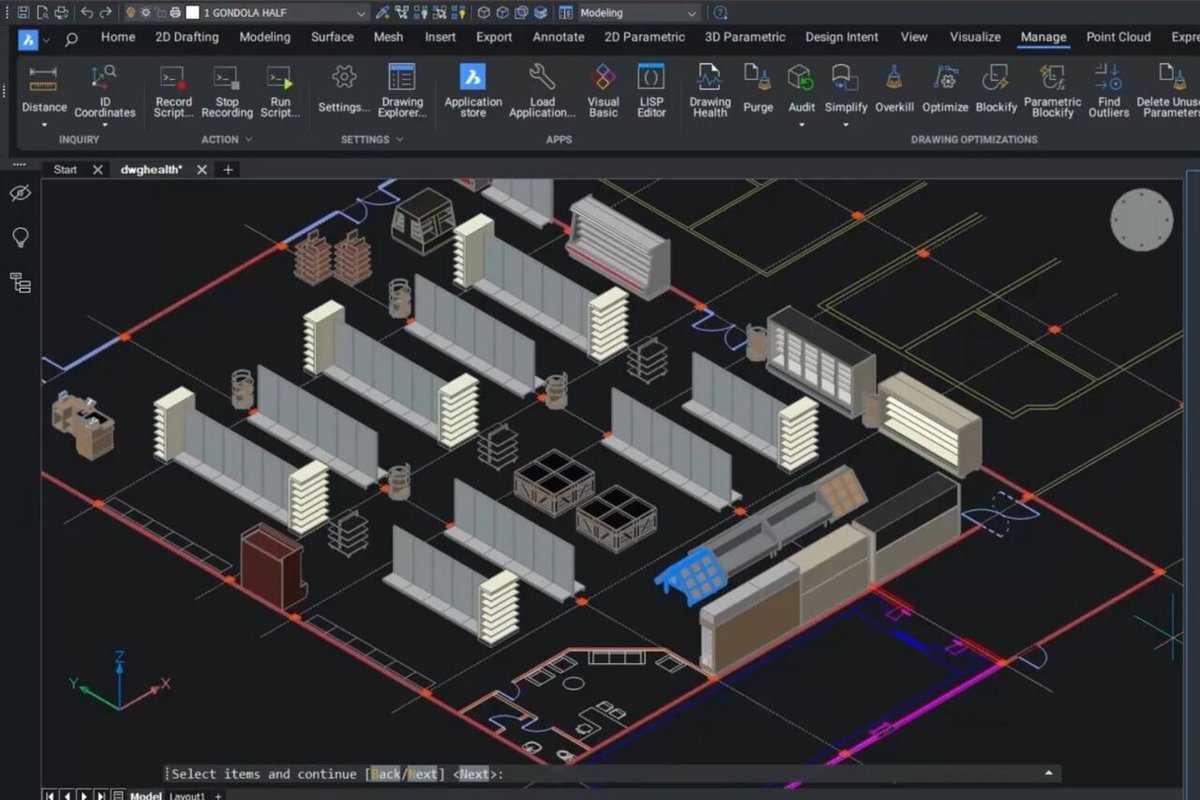Toggle the layer freeze sun icon
This screenshot has width=1200, height=800.
point(145,13)
